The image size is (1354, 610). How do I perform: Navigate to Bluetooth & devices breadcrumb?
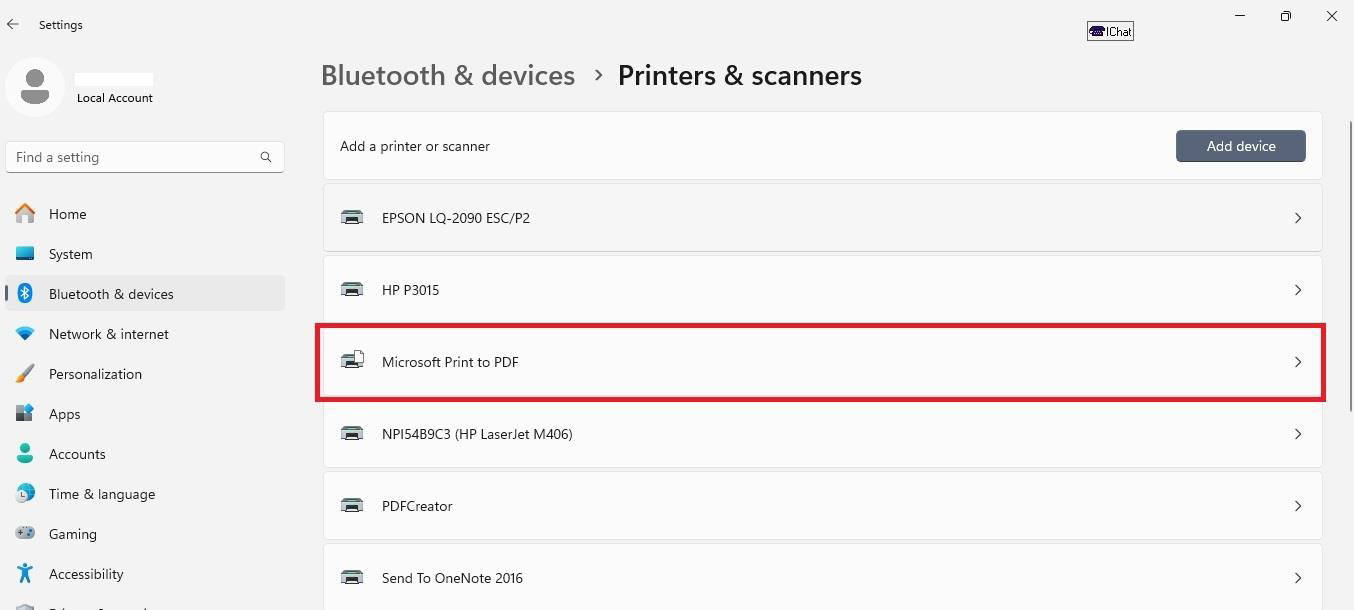[448, 76]
